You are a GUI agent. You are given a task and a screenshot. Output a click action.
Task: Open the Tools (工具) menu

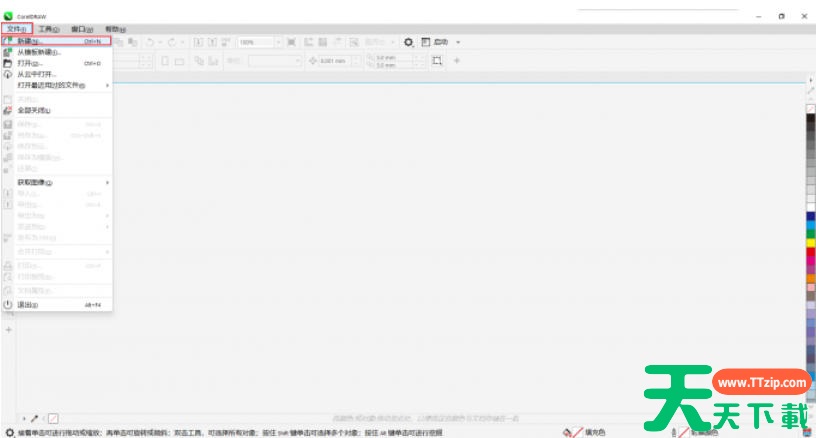48,29
